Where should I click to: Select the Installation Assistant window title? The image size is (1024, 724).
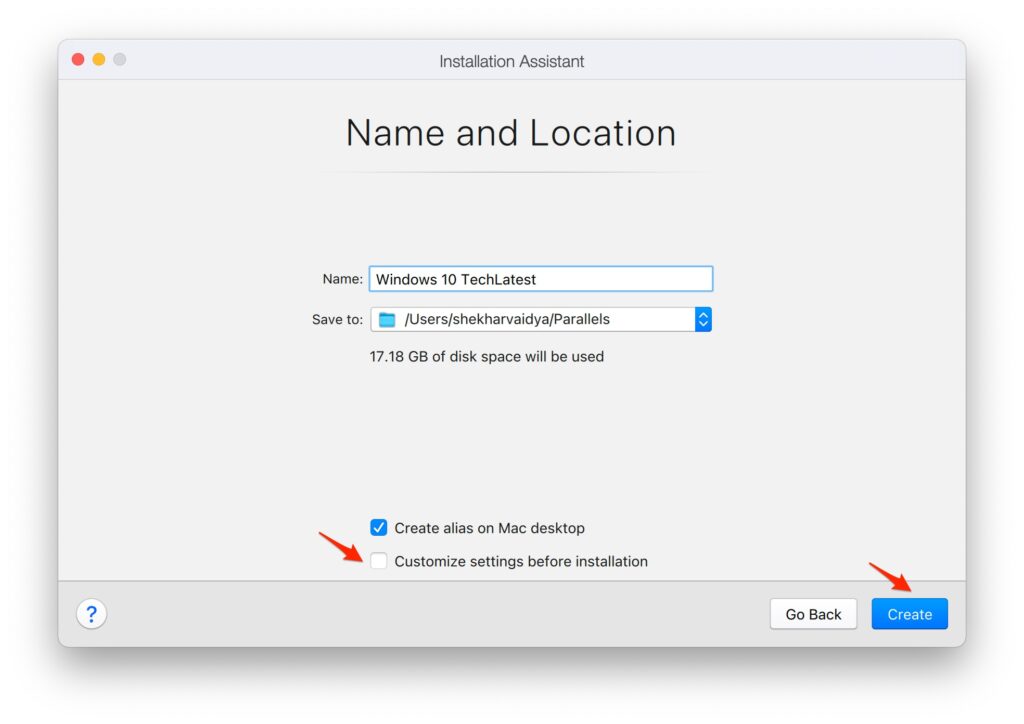[x=511, y=61]
